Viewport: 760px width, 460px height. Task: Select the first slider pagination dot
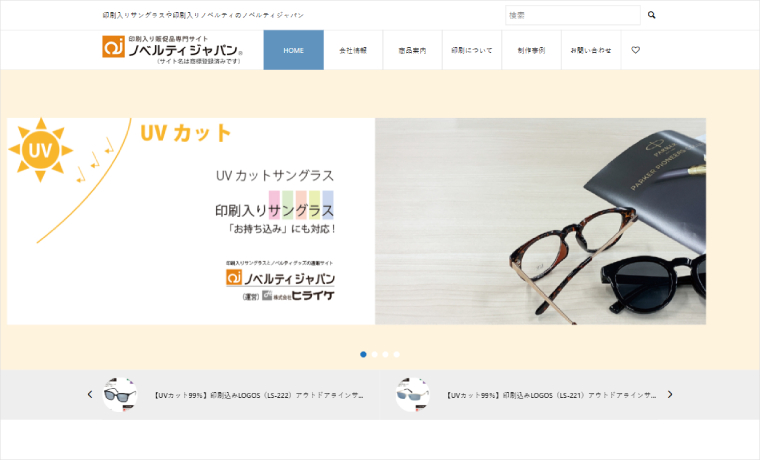point(363,354)
